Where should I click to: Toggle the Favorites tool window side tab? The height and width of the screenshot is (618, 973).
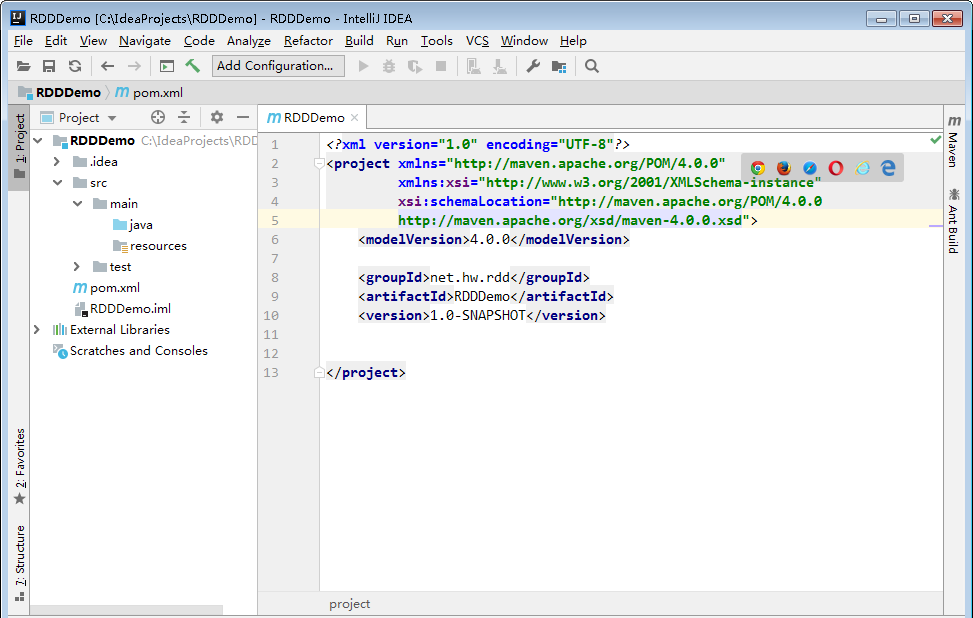tap(20, 467)
